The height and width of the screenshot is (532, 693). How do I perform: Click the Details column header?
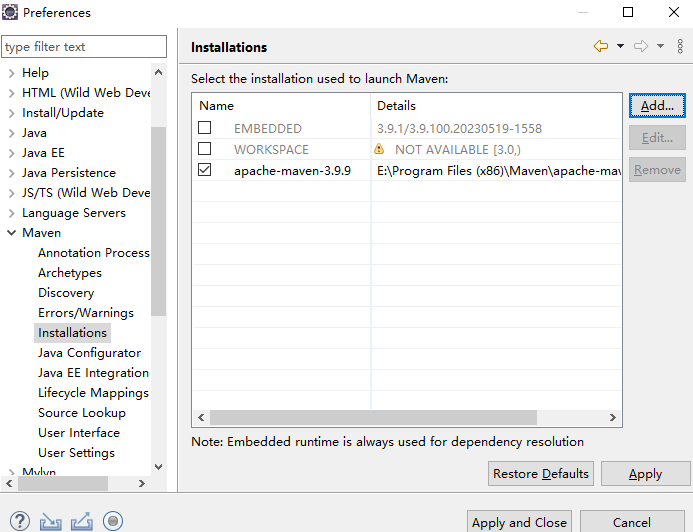pos(496,106)
